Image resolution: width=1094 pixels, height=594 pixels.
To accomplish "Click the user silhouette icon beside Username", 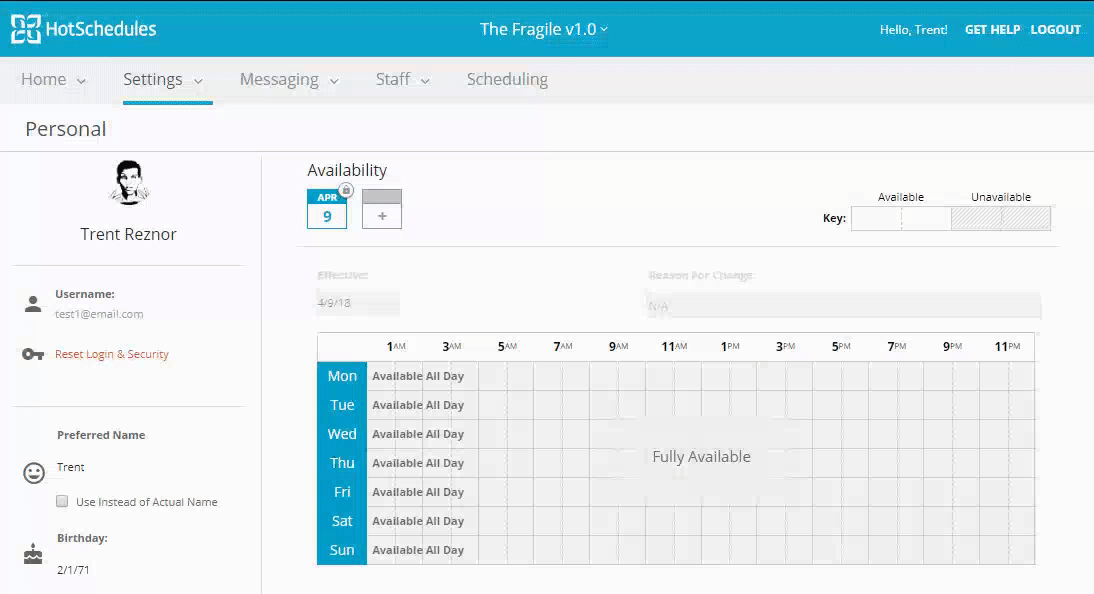I will pos(33,304).
